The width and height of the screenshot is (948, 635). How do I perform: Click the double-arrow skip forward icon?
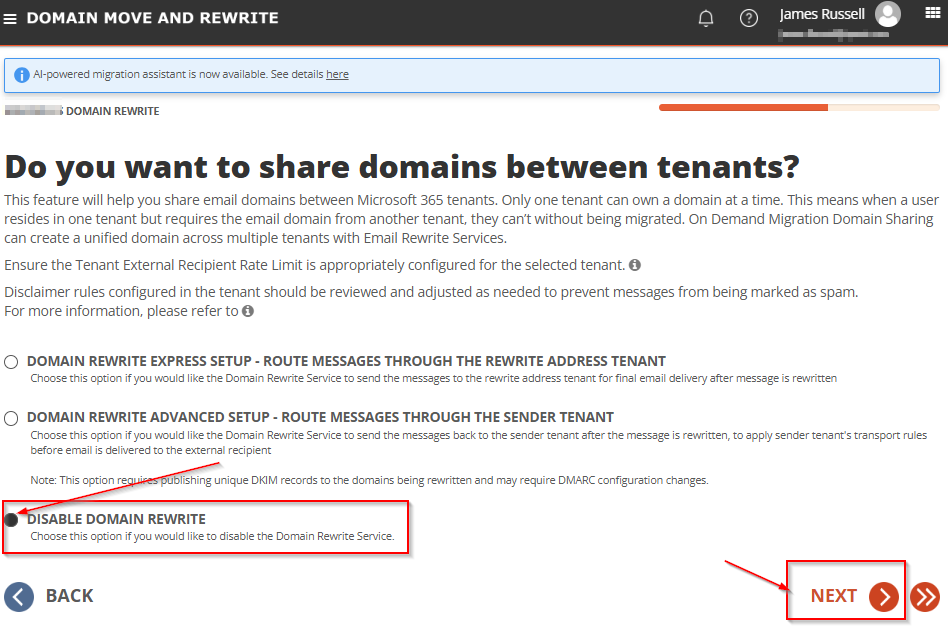[x=925, y=597]
